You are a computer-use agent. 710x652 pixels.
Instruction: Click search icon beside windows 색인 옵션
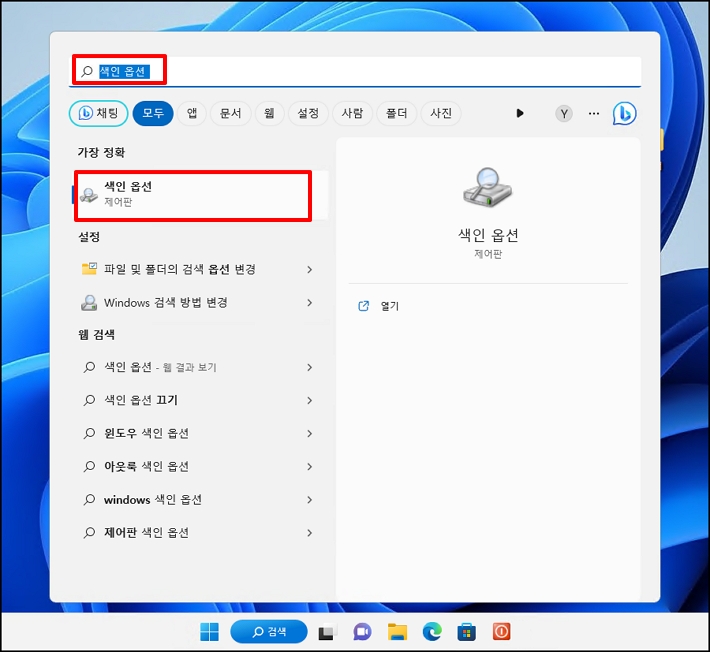click(x=89, y=500)
